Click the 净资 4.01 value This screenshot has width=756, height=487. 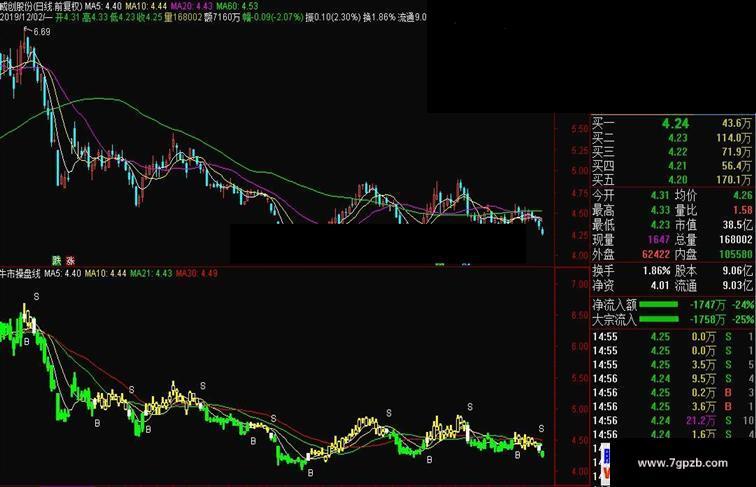click(x=660, y=285)
